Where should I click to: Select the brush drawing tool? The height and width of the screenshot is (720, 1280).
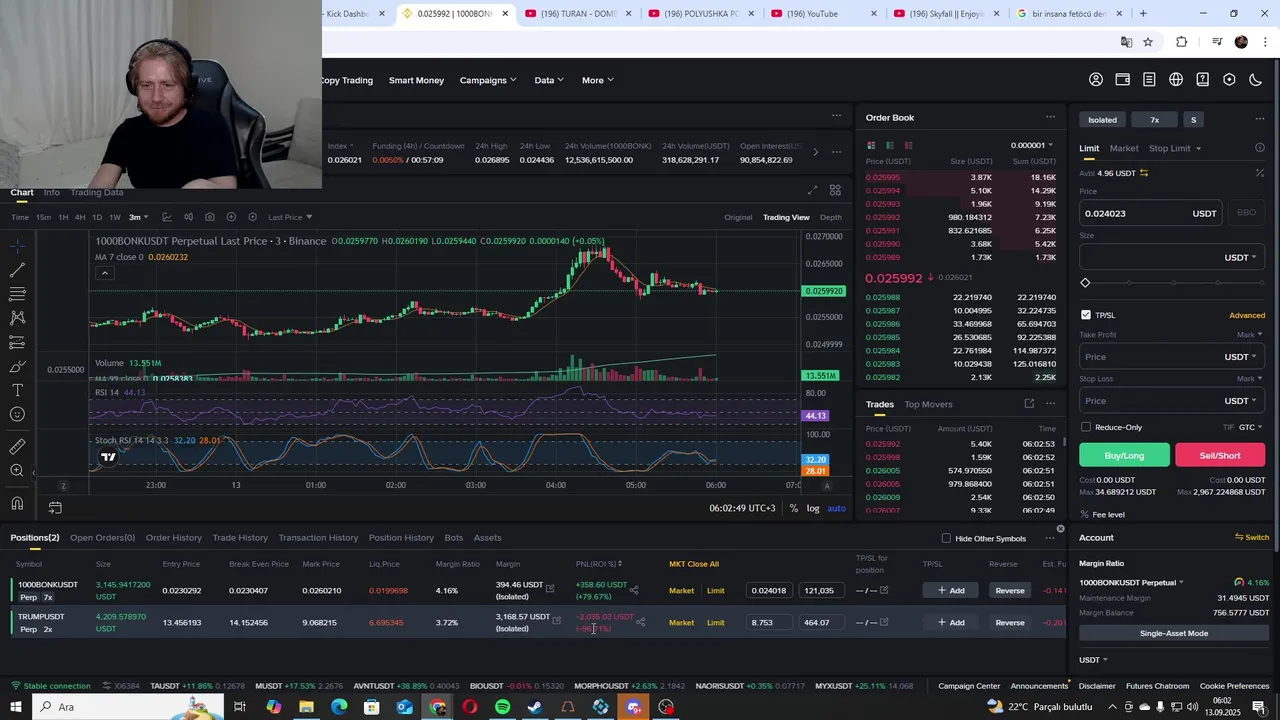point(17,366)
